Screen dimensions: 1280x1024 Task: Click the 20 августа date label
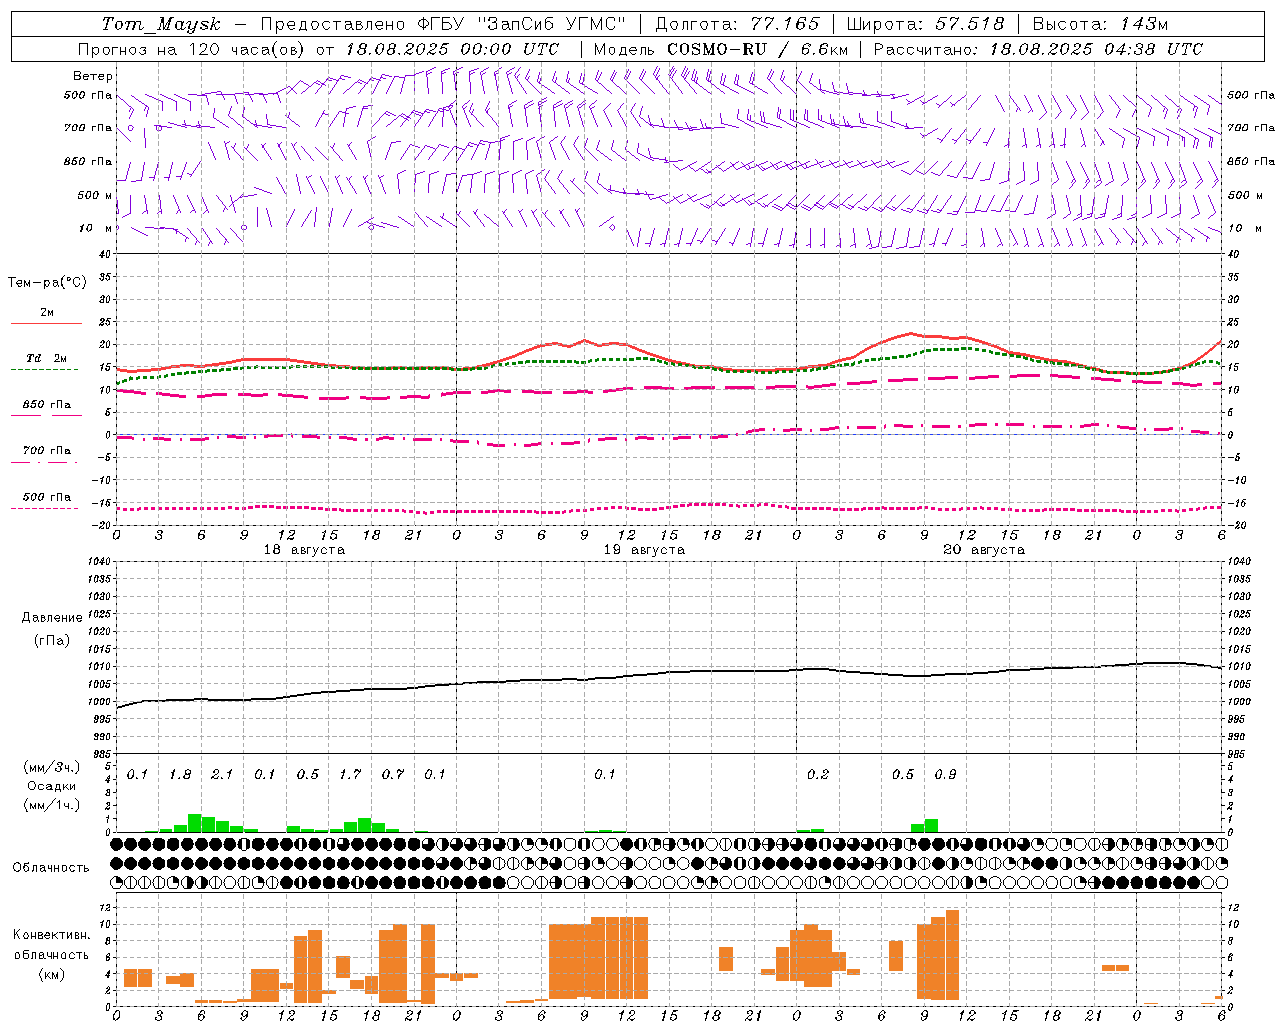click(984, 550)
